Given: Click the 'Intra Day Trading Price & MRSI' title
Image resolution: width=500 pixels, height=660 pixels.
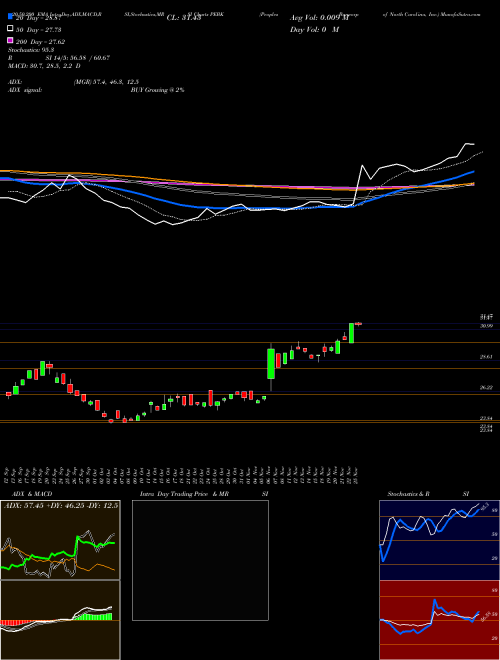Looking at the screenshot, I should coord(204,494).
